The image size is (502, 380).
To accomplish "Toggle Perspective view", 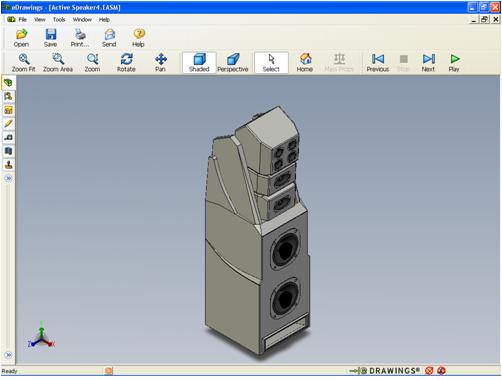I will click(x=233, y=63).
